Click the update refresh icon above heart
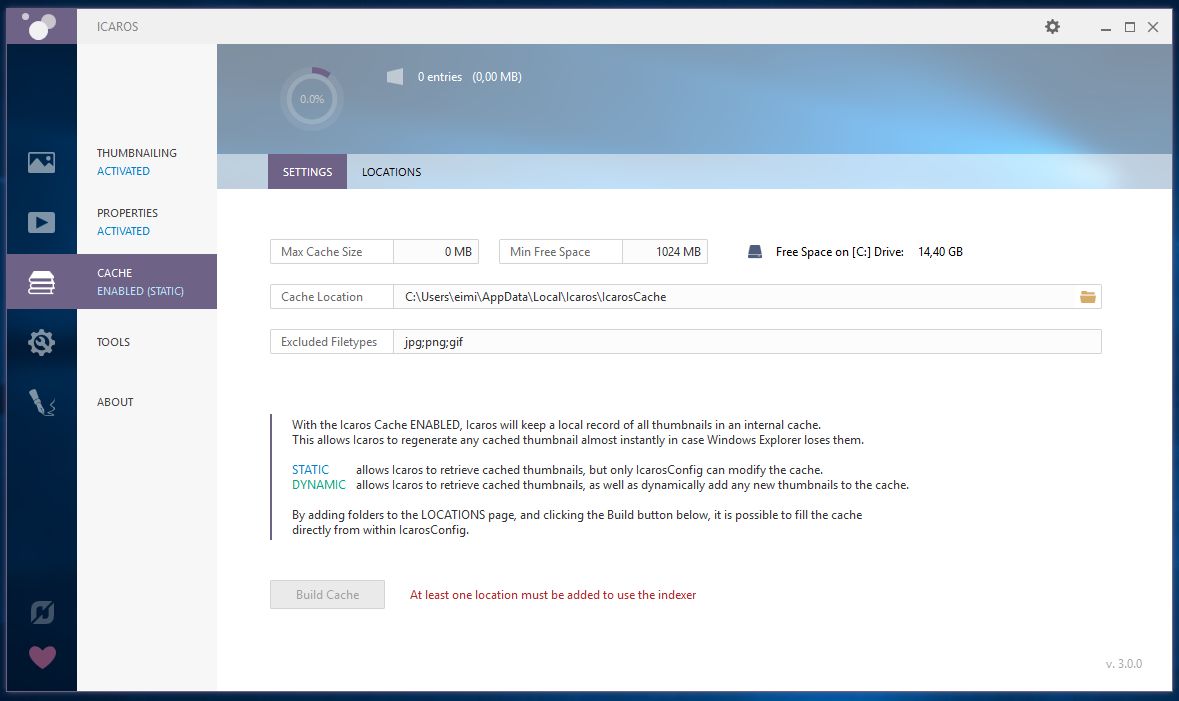Viewport: 1179px width, 701px height. (x=42, y=612)
